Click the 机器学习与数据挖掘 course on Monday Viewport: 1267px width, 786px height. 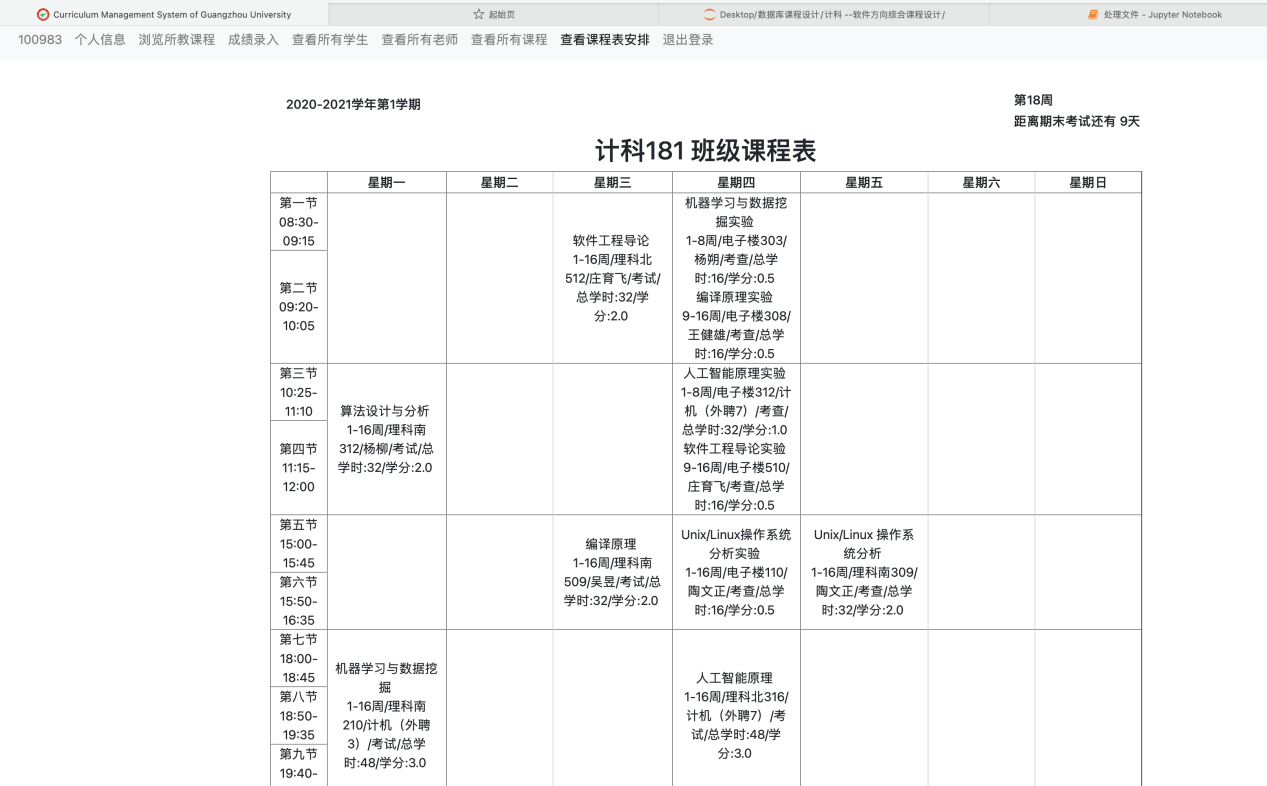click(x=385, y=715)
